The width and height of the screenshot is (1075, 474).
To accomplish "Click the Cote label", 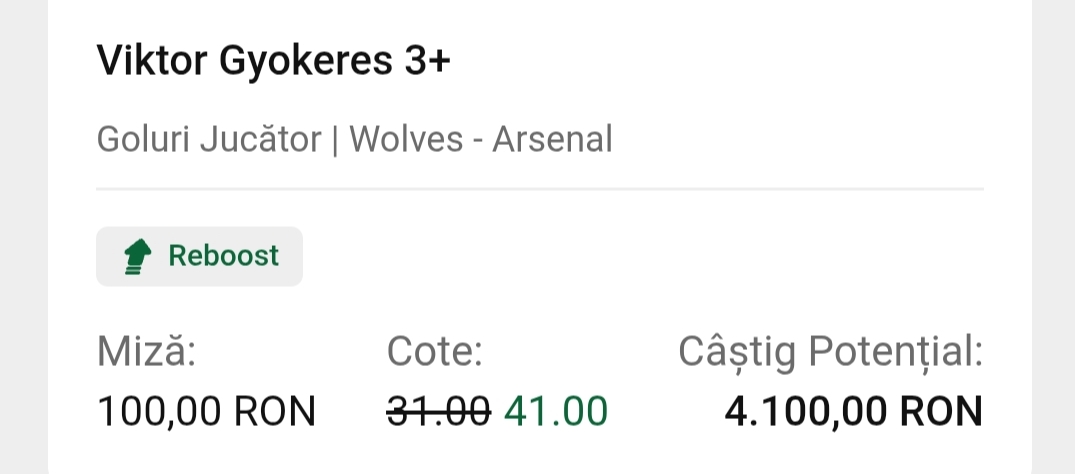I will (x=435, y=351).
